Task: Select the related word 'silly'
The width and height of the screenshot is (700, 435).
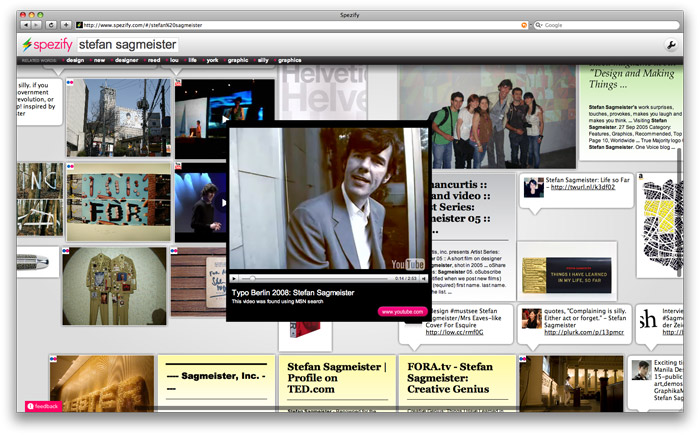Action: click(263, 60)
